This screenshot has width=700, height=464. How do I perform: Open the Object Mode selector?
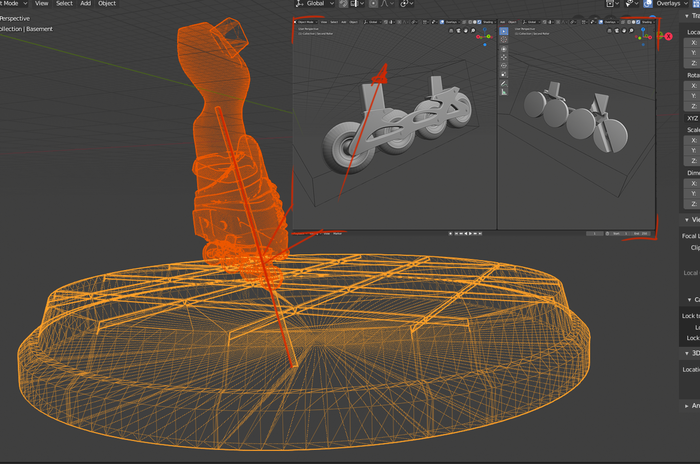(x=12, y=4)
